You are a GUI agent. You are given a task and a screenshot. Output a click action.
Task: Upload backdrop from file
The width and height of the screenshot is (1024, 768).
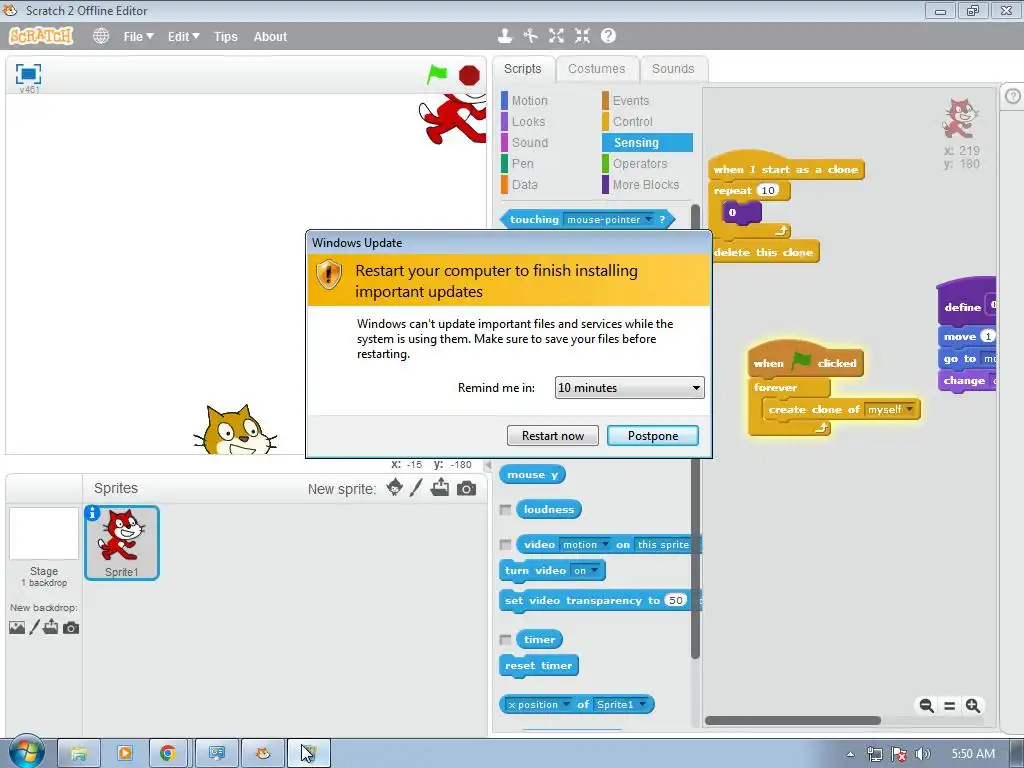[x=51, y=627]
